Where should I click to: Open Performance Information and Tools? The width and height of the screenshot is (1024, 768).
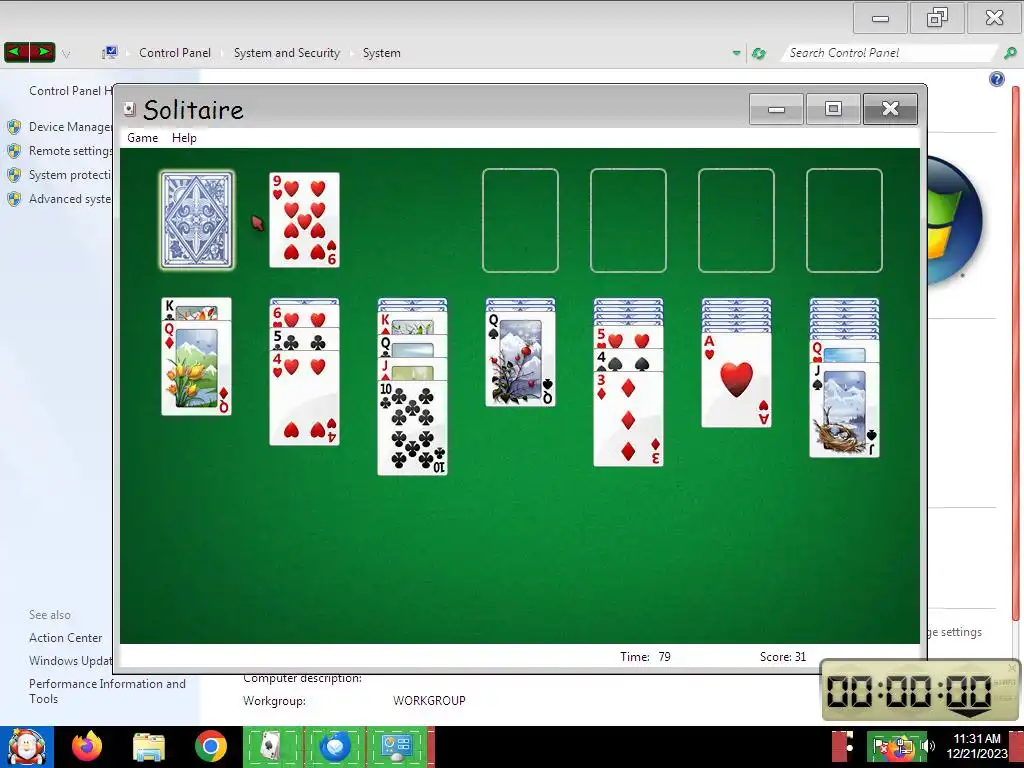click(x=107, y=691)
